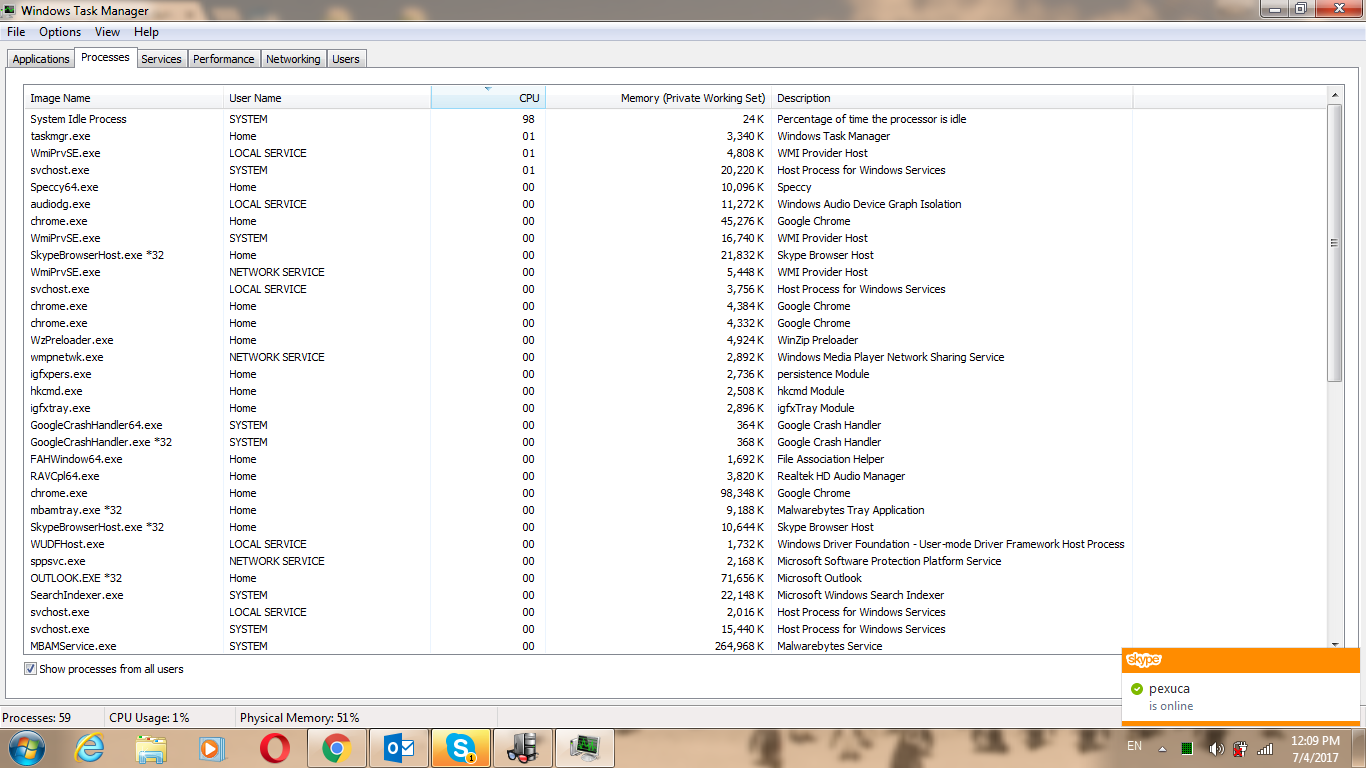Viewport: 1366px width, 768px height.
Task: Toggle Show processes from all users checkbox
Action: point(30,669)
